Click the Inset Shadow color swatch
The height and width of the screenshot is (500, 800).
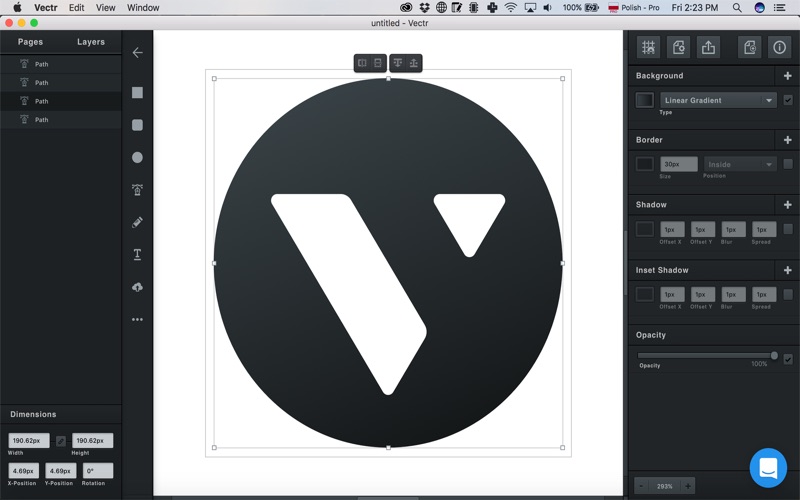click(x=644, y=294)
